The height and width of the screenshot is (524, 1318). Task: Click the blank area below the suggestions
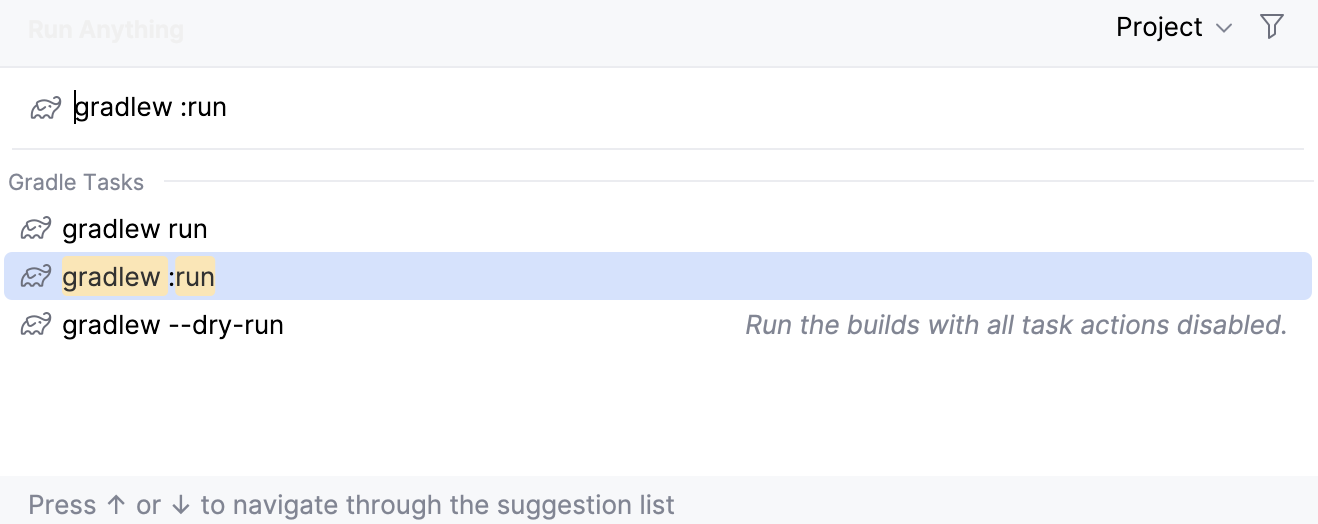tap(658, 410)
